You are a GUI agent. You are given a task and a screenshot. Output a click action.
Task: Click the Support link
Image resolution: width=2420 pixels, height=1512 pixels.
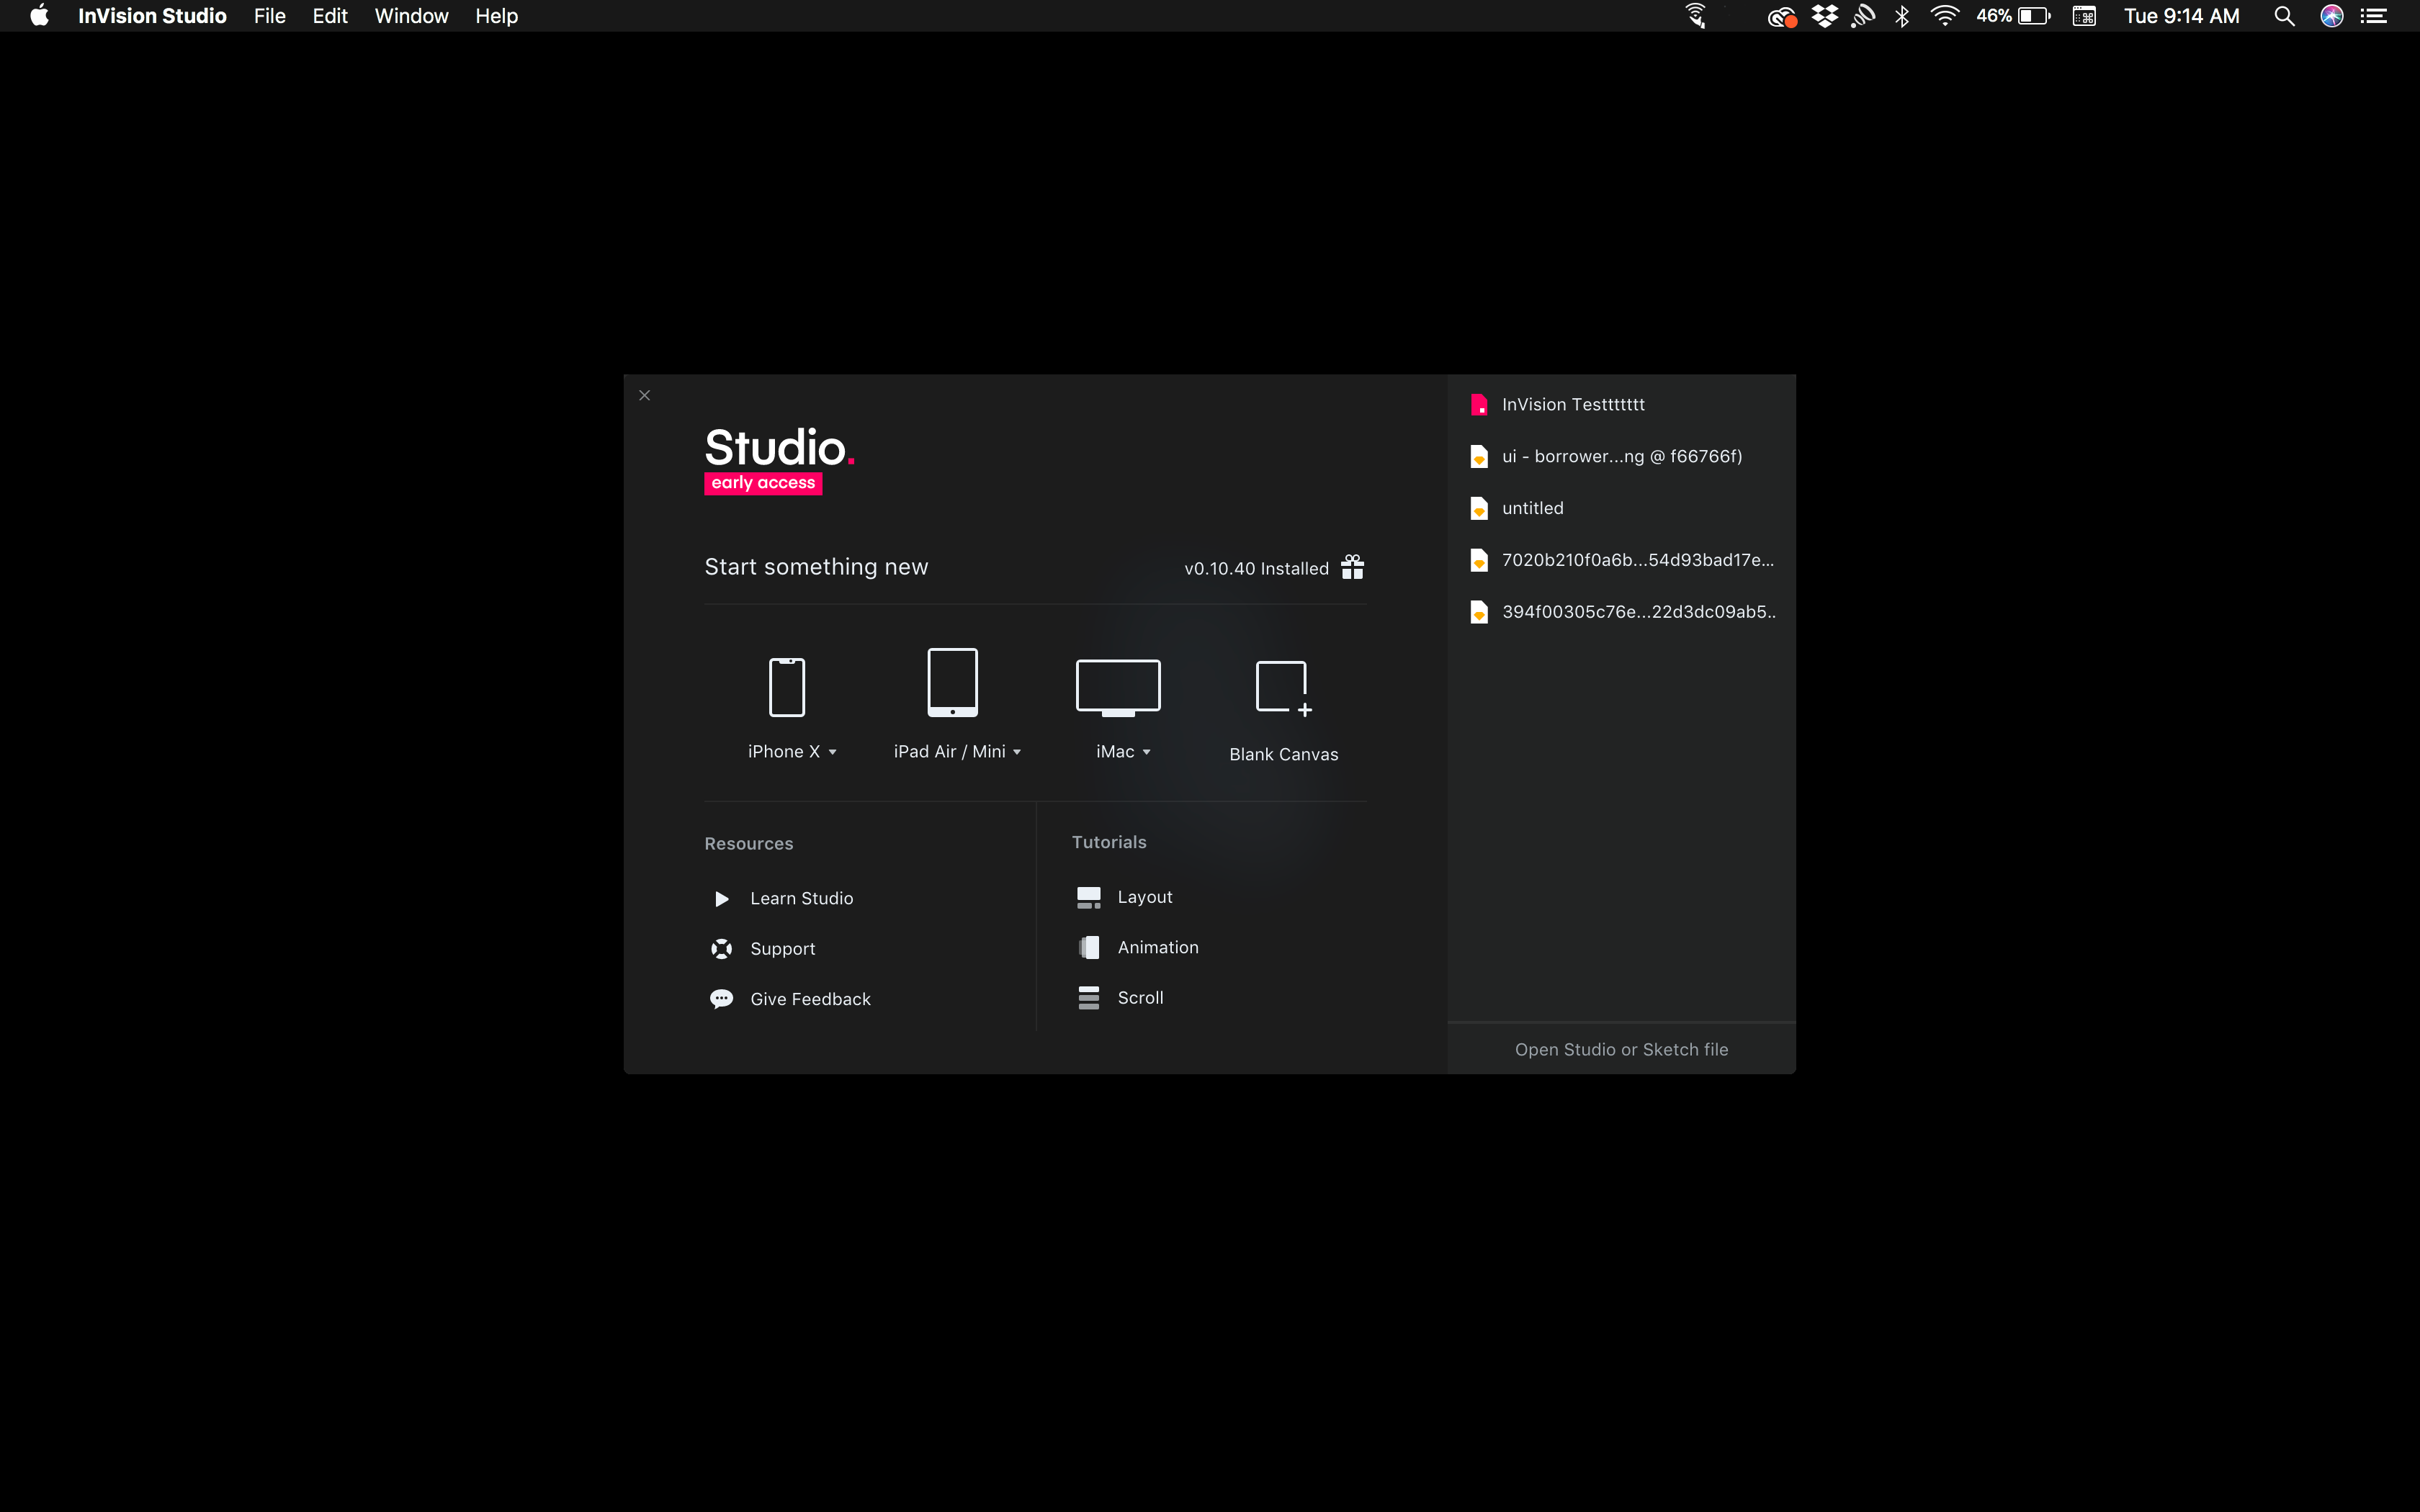pos(783,949)
